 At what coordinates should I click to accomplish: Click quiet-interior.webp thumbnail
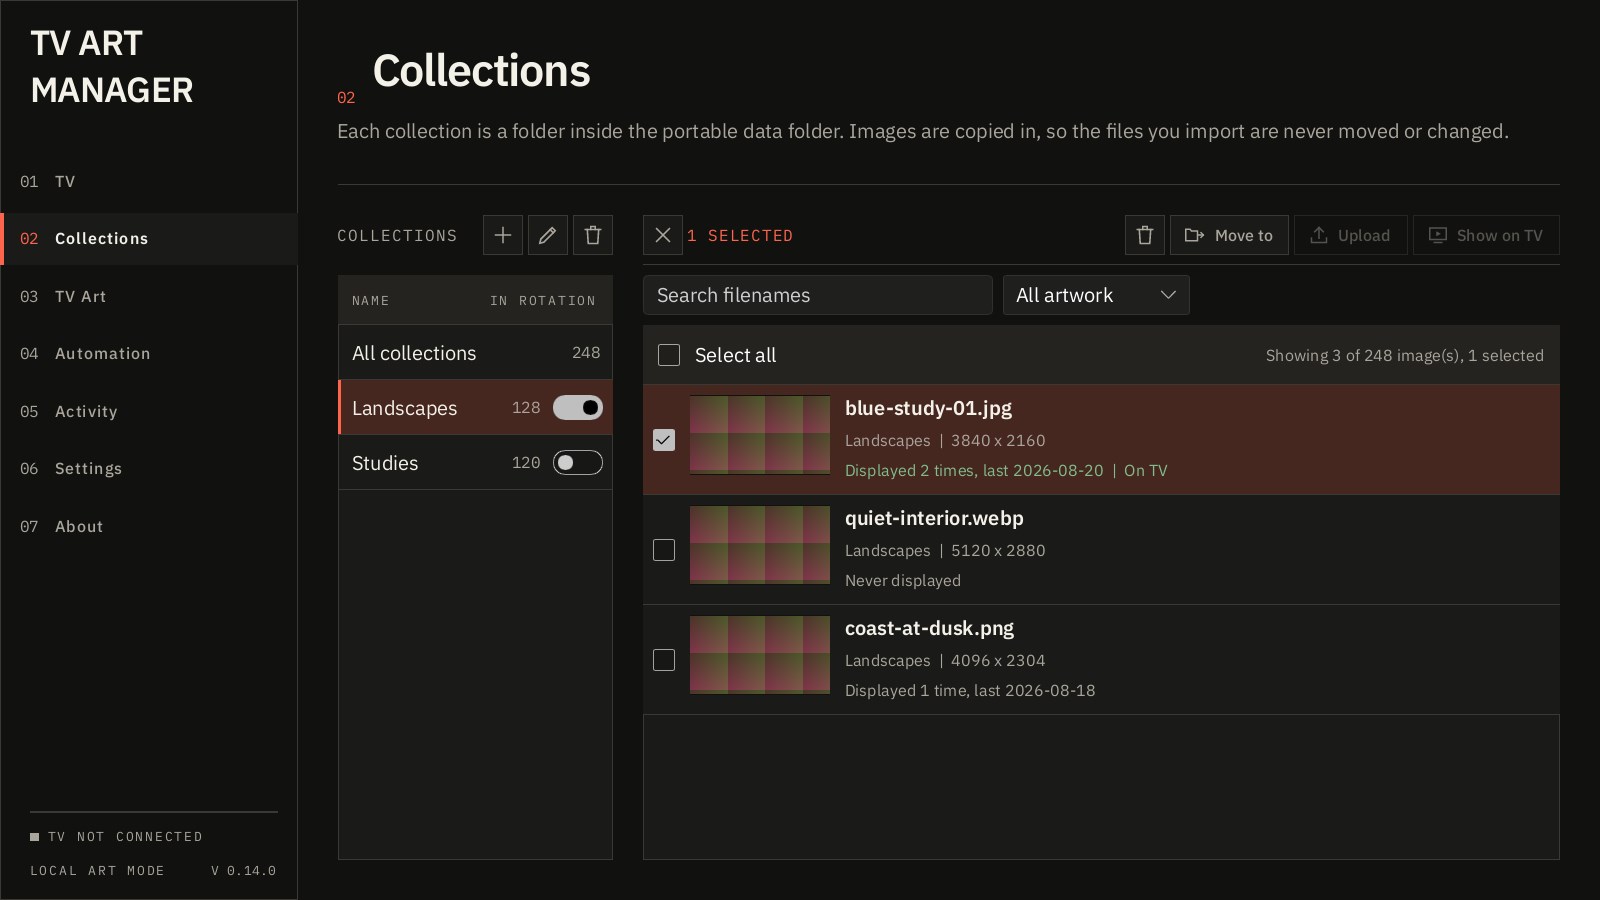(760, 545)
